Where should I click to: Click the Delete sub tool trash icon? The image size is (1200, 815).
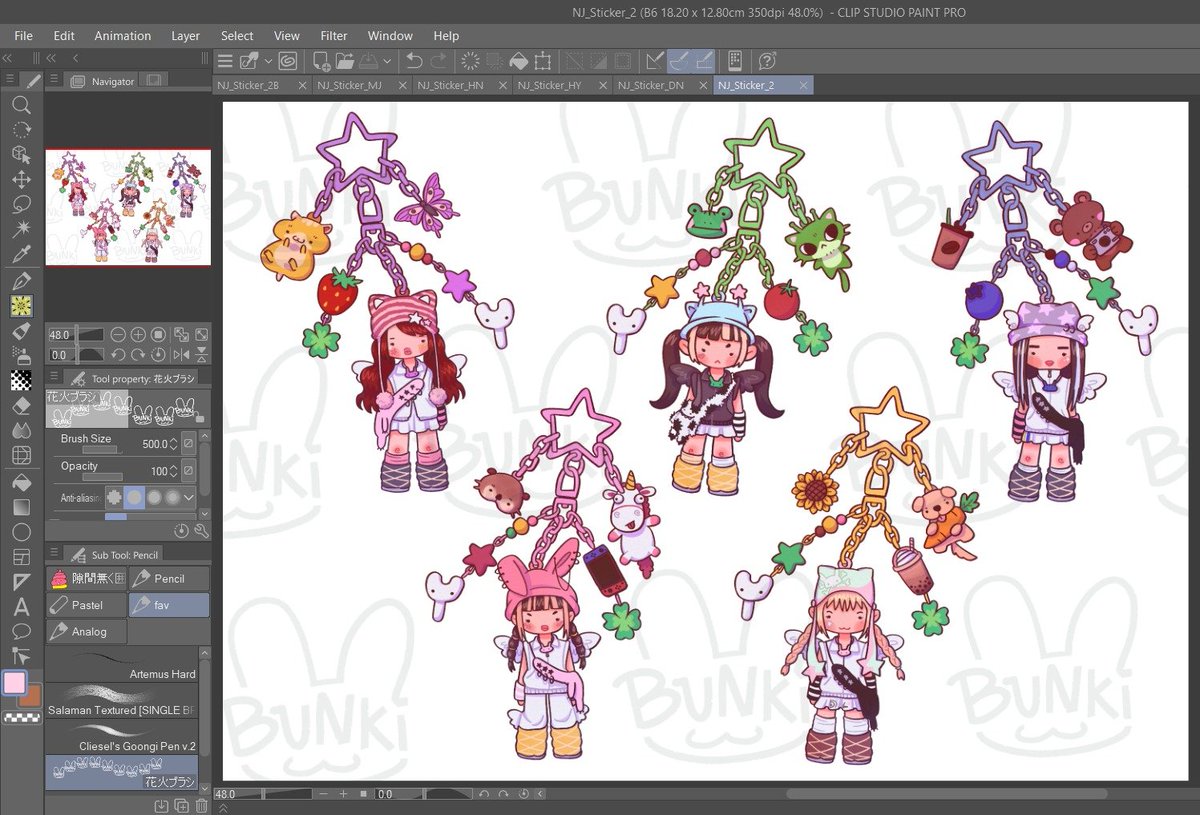(x=202, y=806)
